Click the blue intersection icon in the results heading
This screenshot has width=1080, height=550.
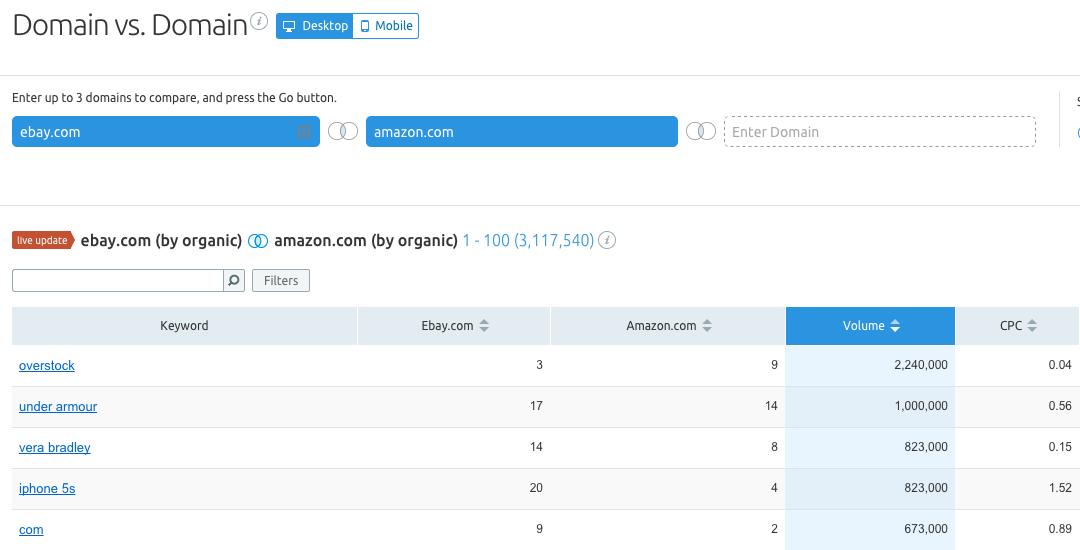click(258, 241)
